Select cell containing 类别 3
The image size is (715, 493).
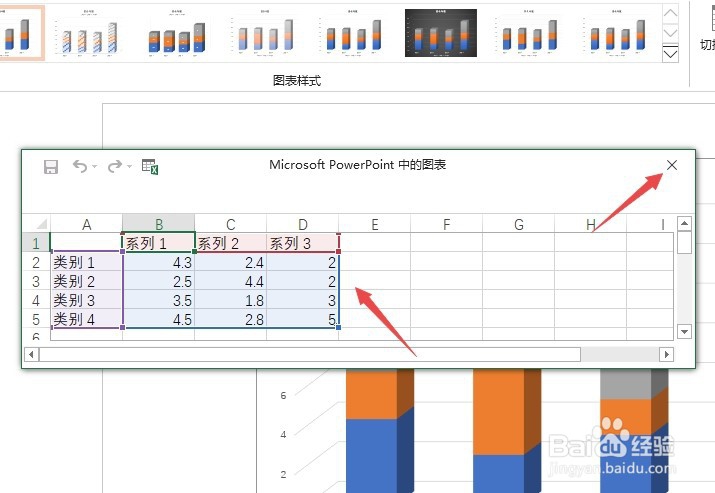click(86, 300)
